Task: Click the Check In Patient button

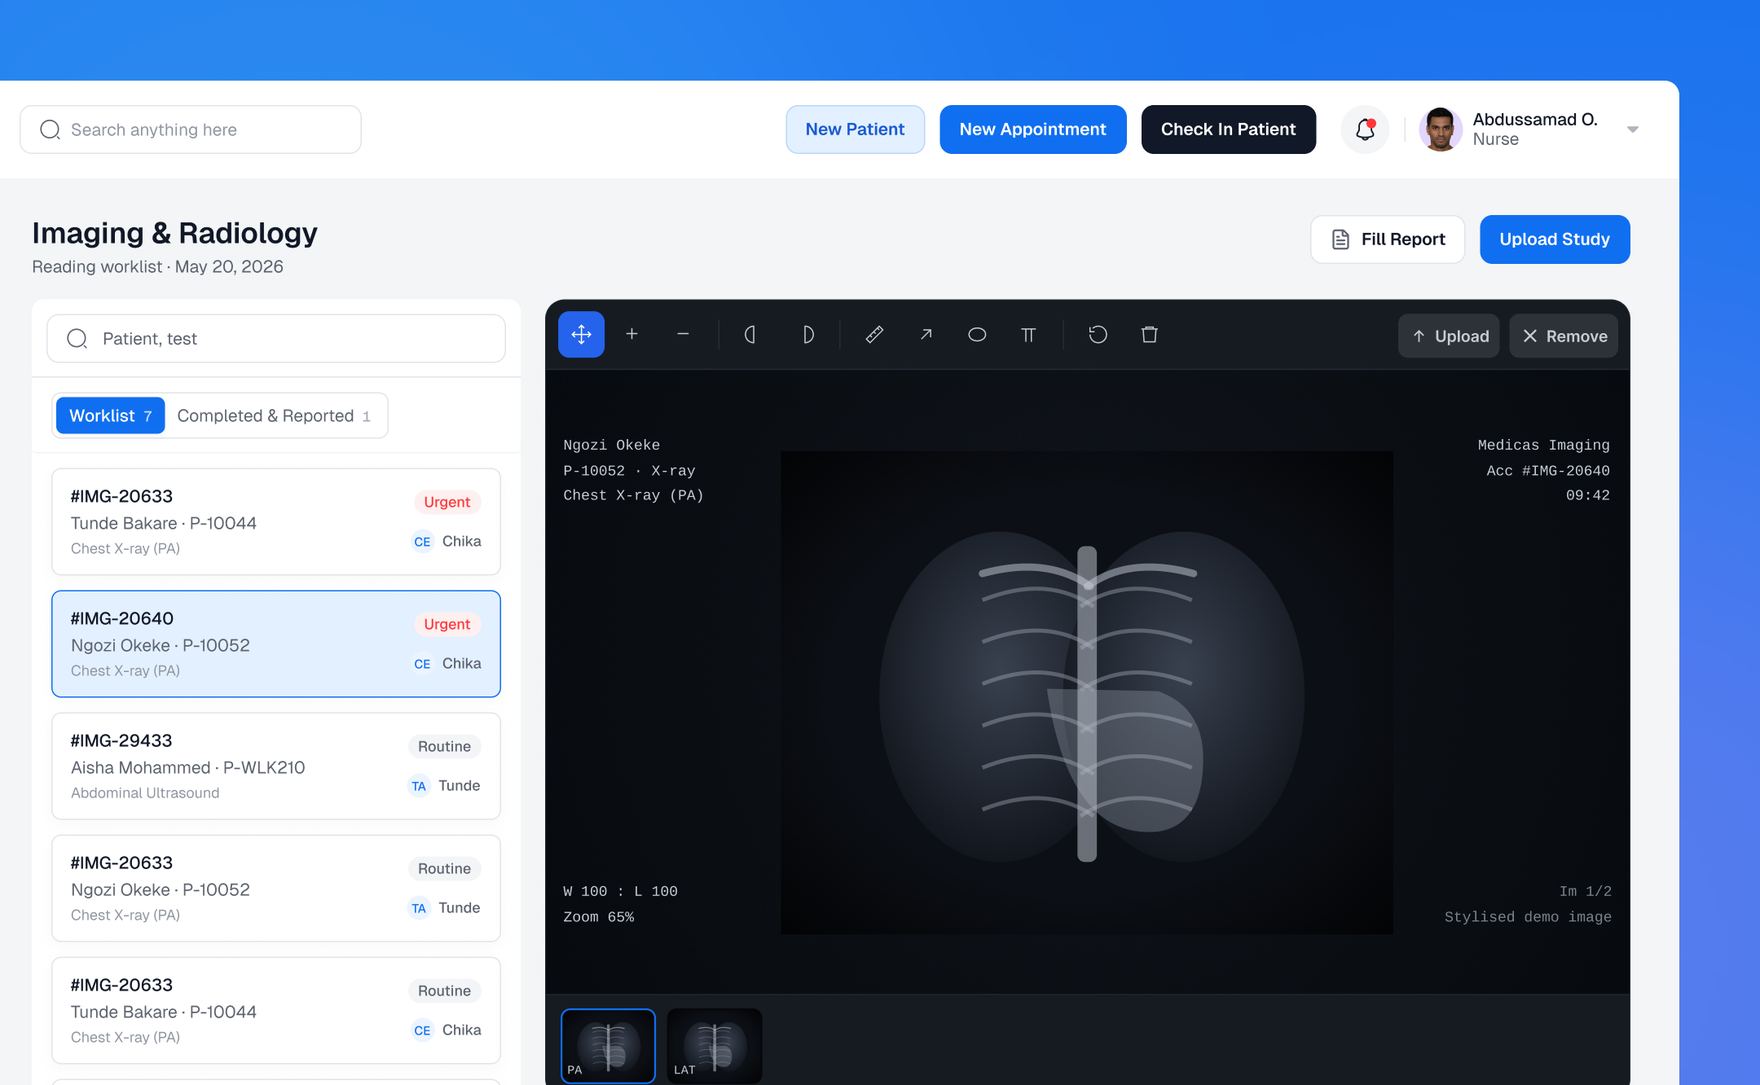Action: (x=1228, y=129)
